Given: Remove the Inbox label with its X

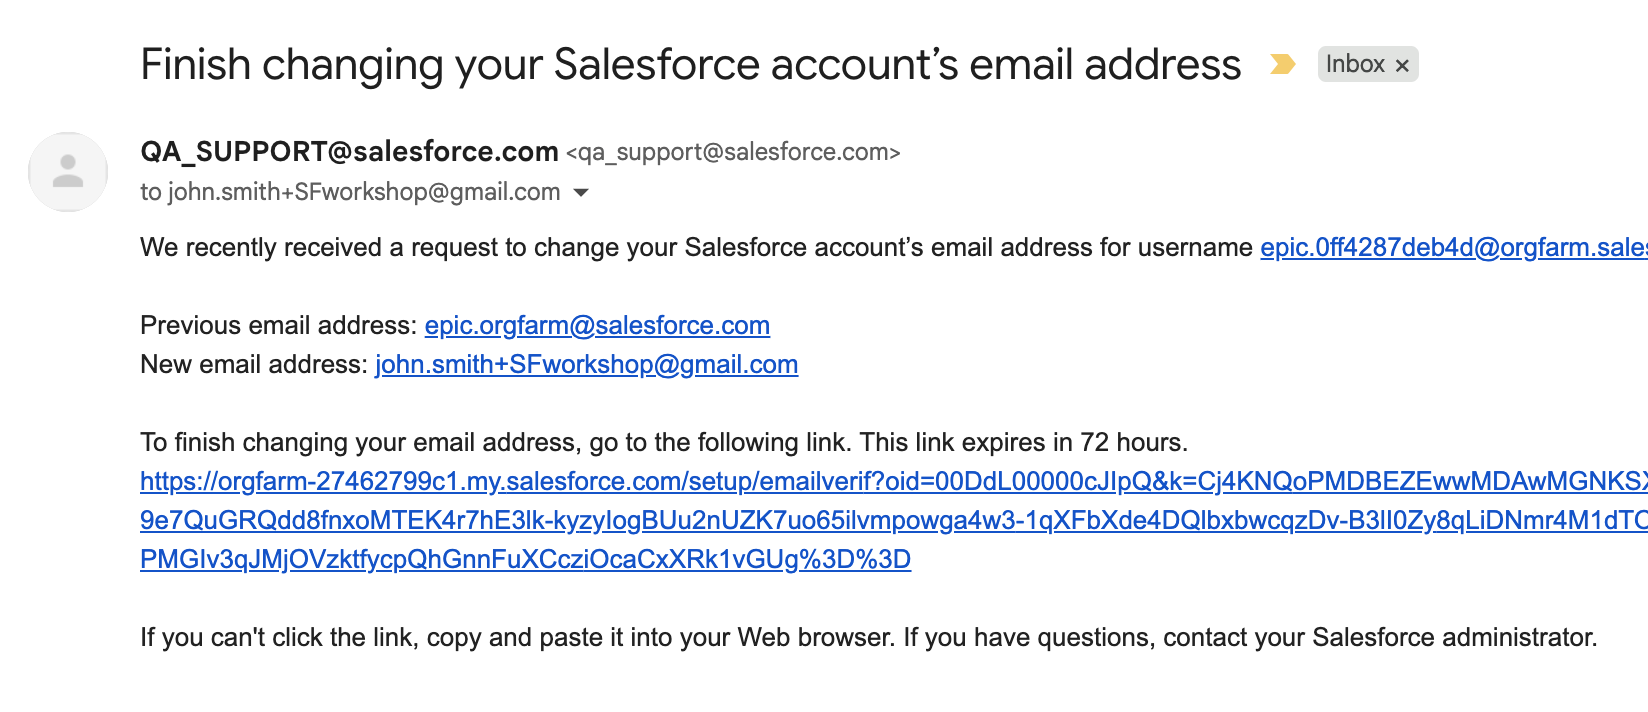Looking at the screenshot, I should point(1402,65).
